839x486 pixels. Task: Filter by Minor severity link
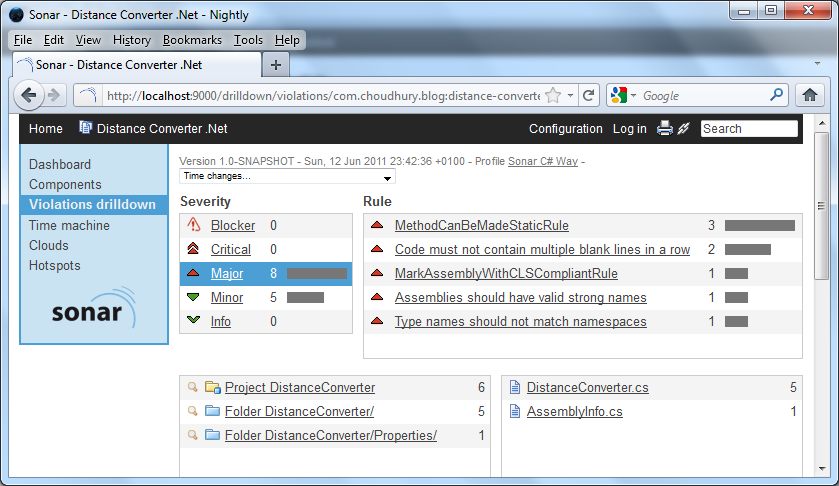click(x=227, y=297)
